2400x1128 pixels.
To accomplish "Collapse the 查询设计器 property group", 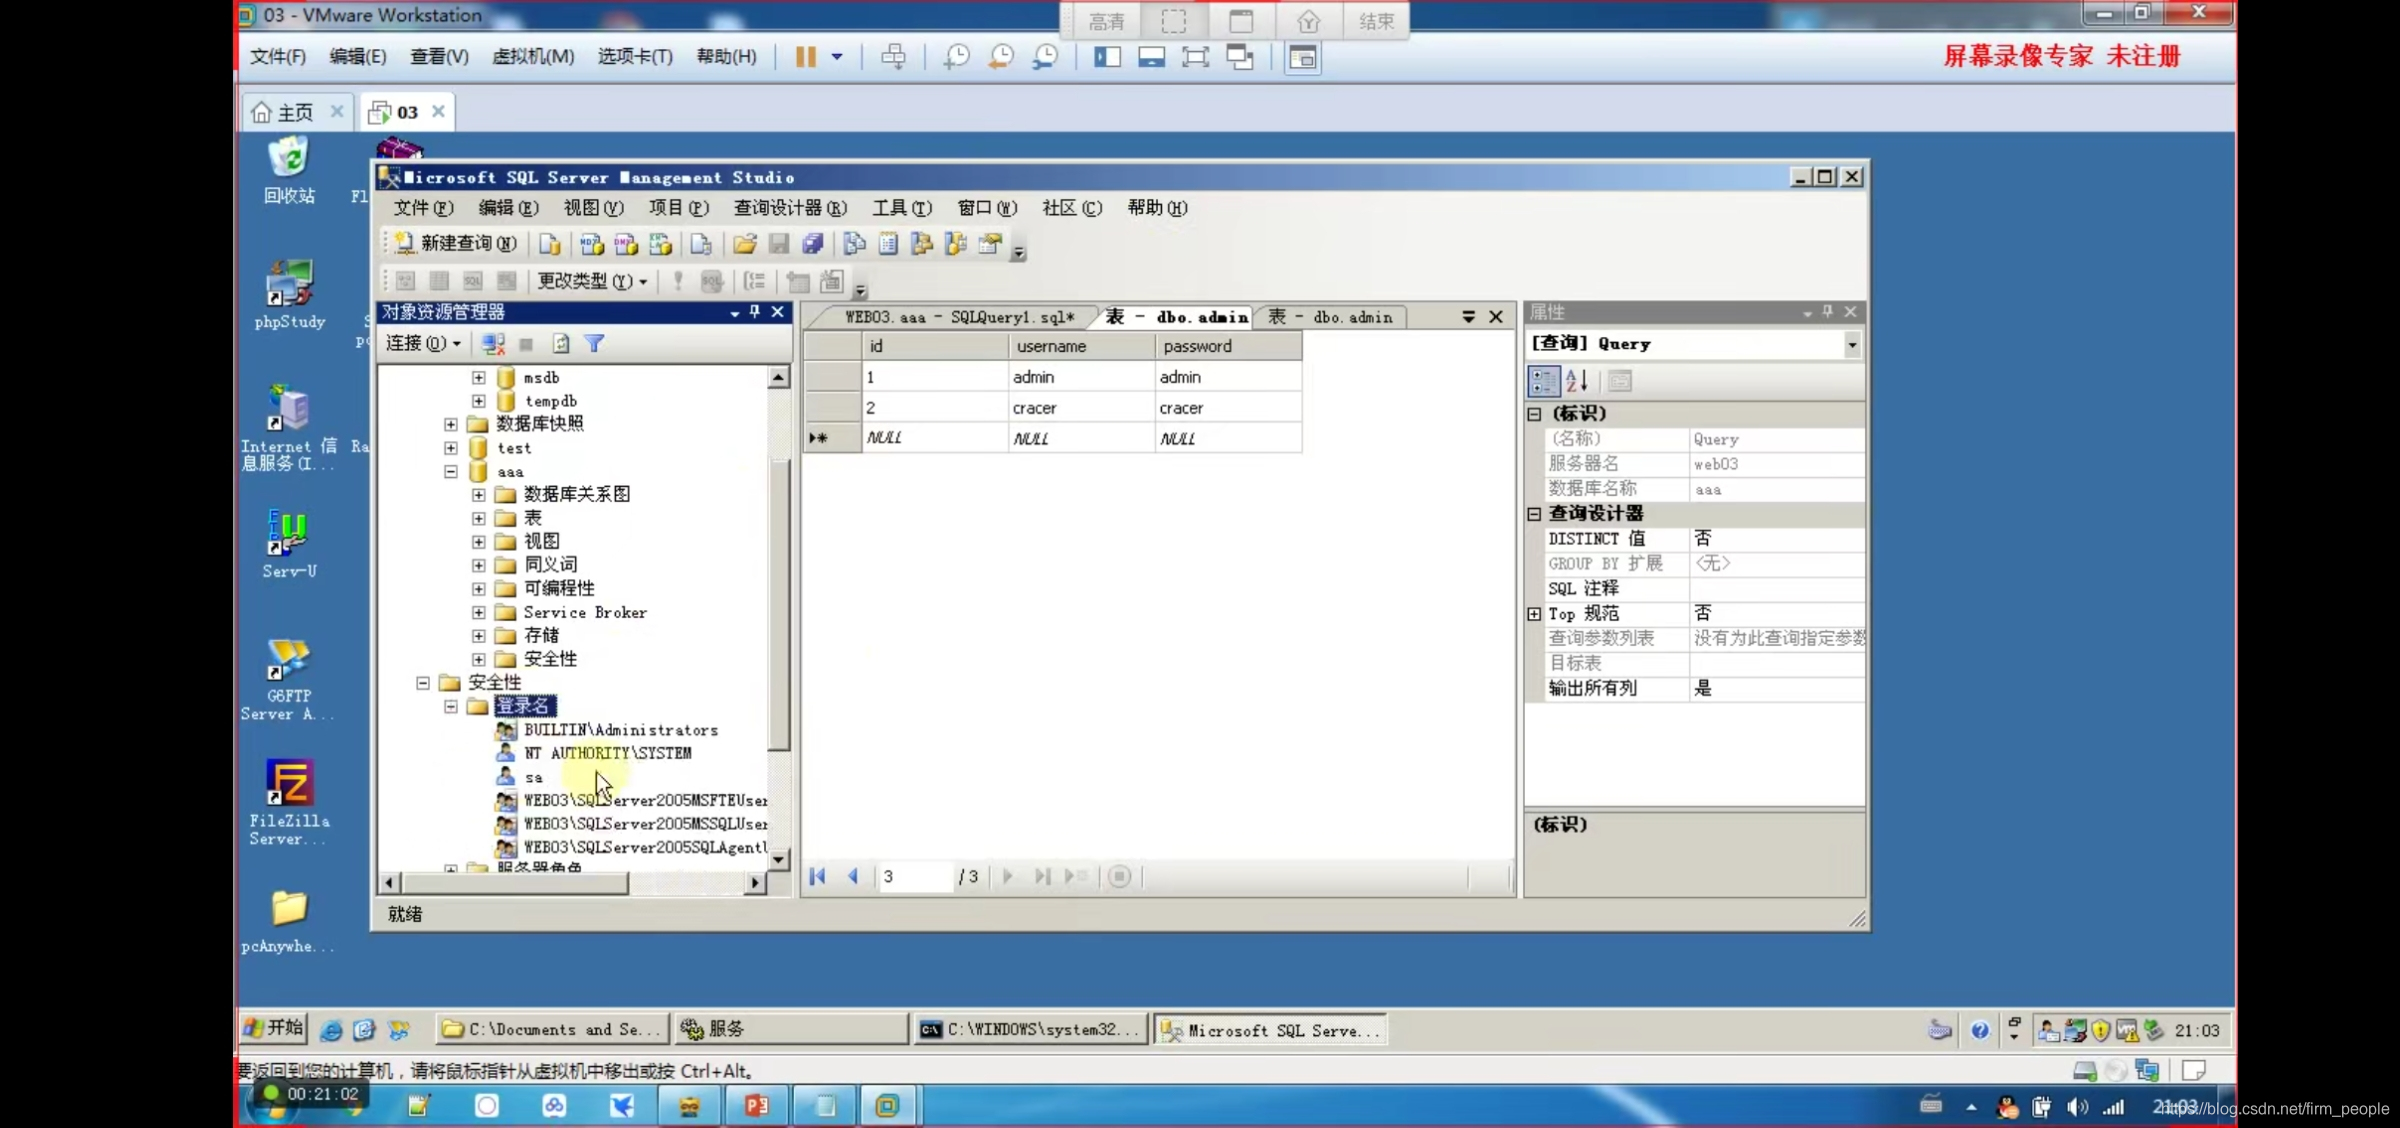I will pyautogui.click(x=1535, y=514).
